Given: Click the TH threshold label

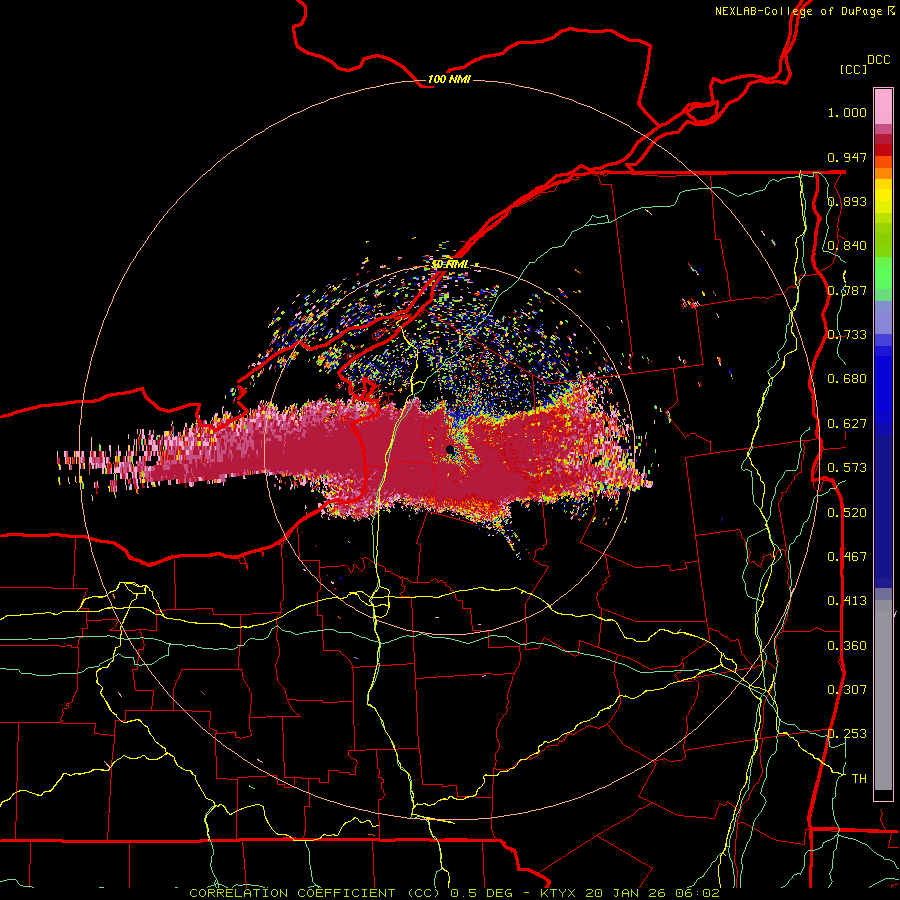Looking at the screenshot, I should 859,779.
